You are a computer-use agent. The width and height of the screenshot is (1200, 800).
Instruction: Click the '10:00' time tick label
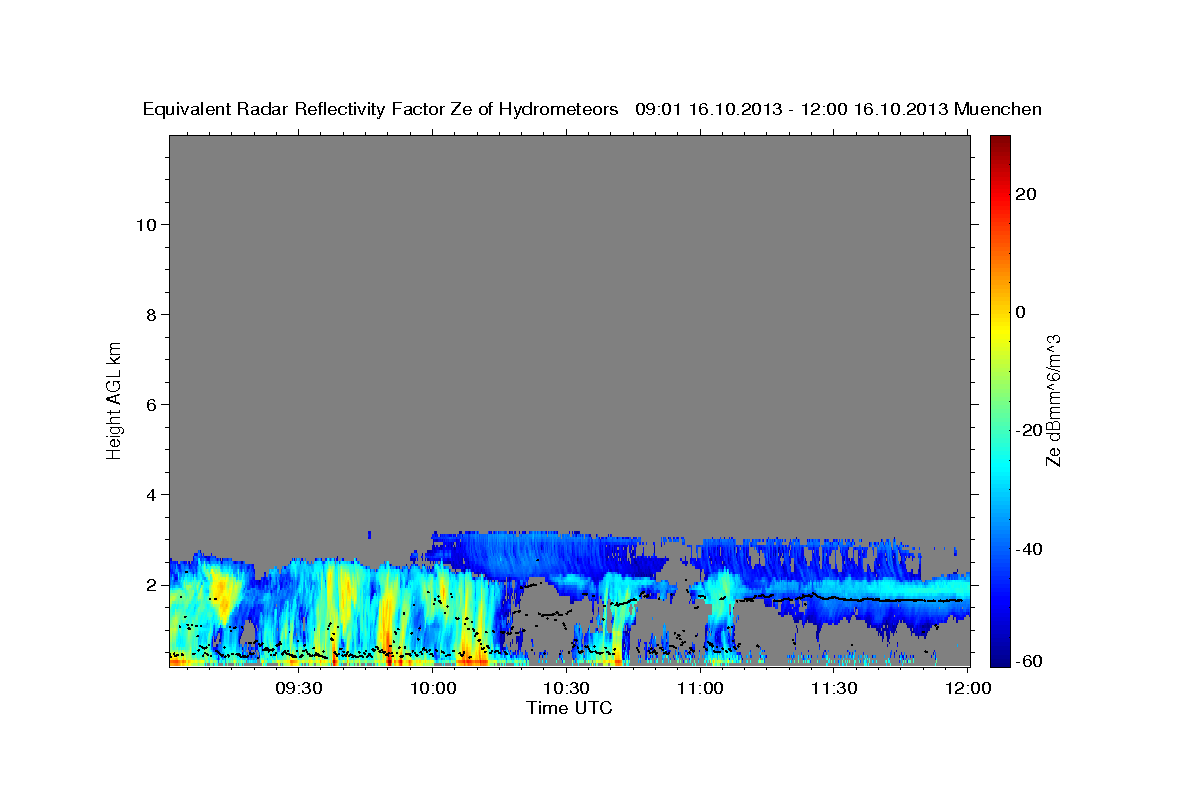pyautogui.click(x=432, y=689)
